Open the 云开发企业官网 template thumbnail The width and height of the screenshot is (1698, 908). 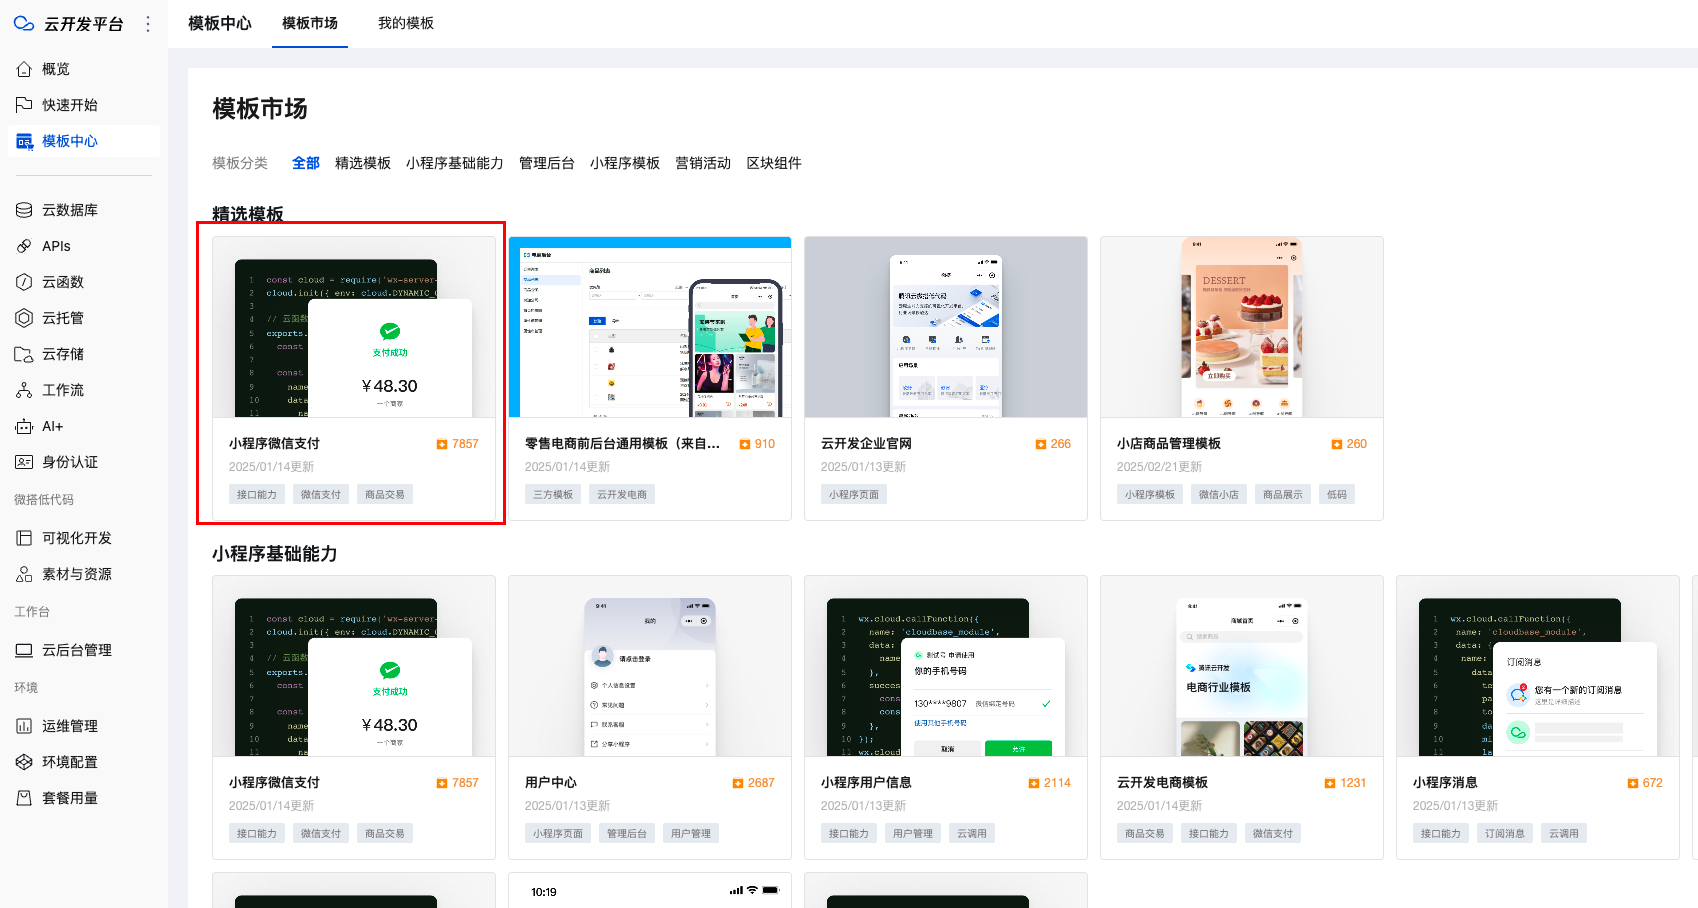point(946,327)
